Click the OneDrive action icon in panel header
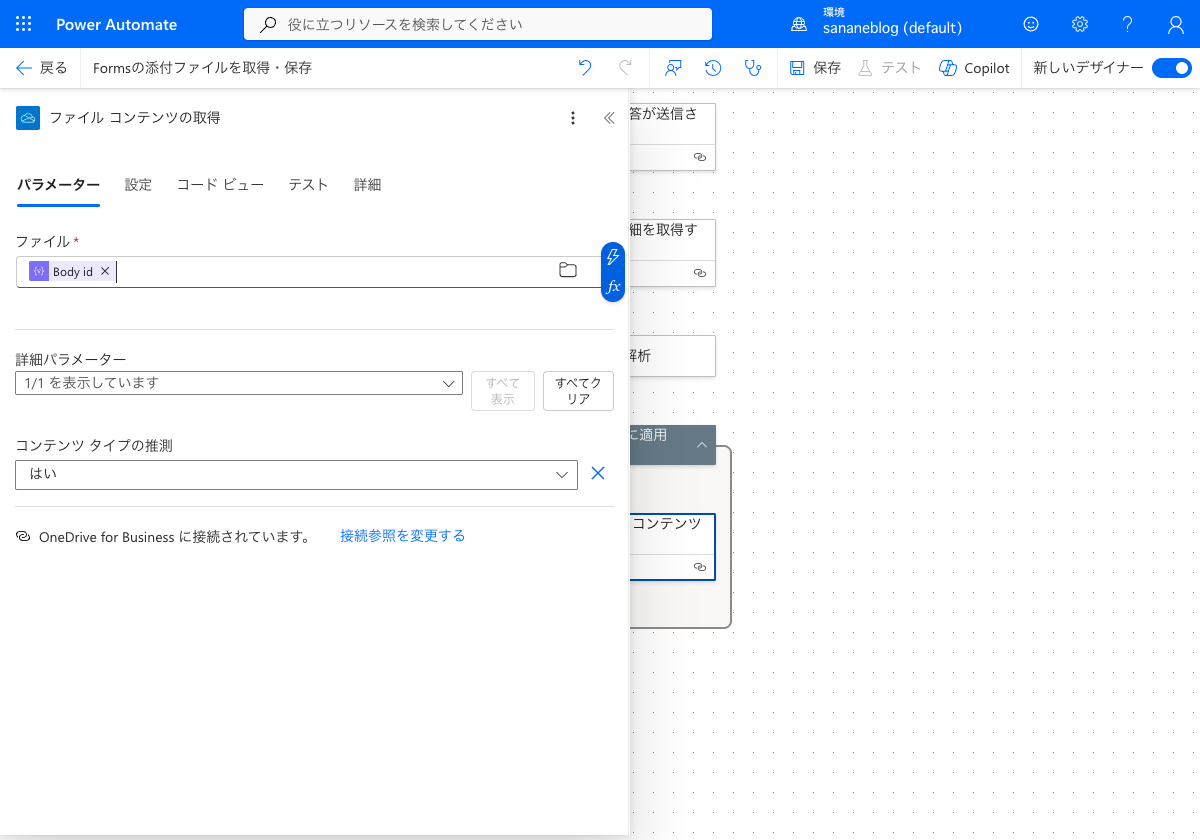This screenshot has width=1200, height=840. 28,118
